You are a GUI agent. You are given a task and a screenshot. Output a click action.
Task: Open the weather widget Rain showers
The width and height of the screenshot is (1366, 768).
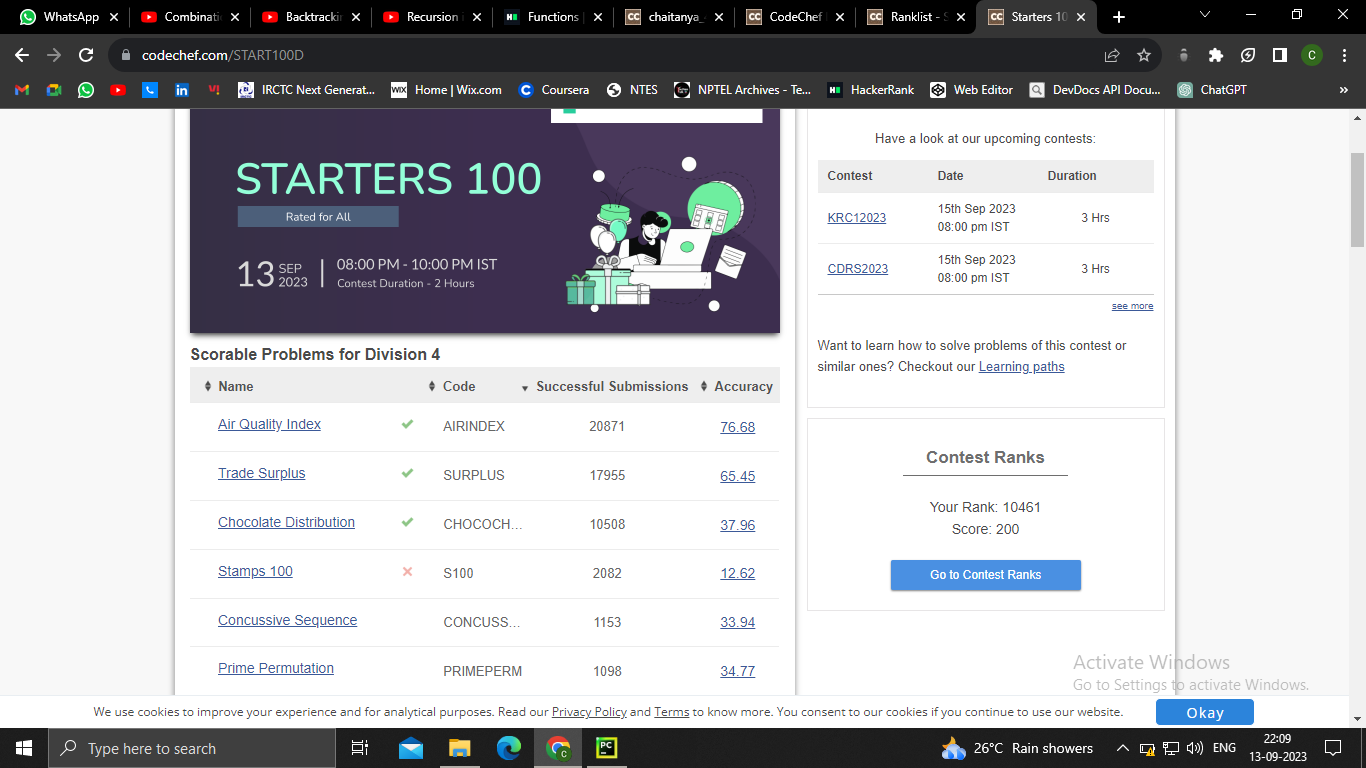pyautogui.click(x=1017, y=748)
